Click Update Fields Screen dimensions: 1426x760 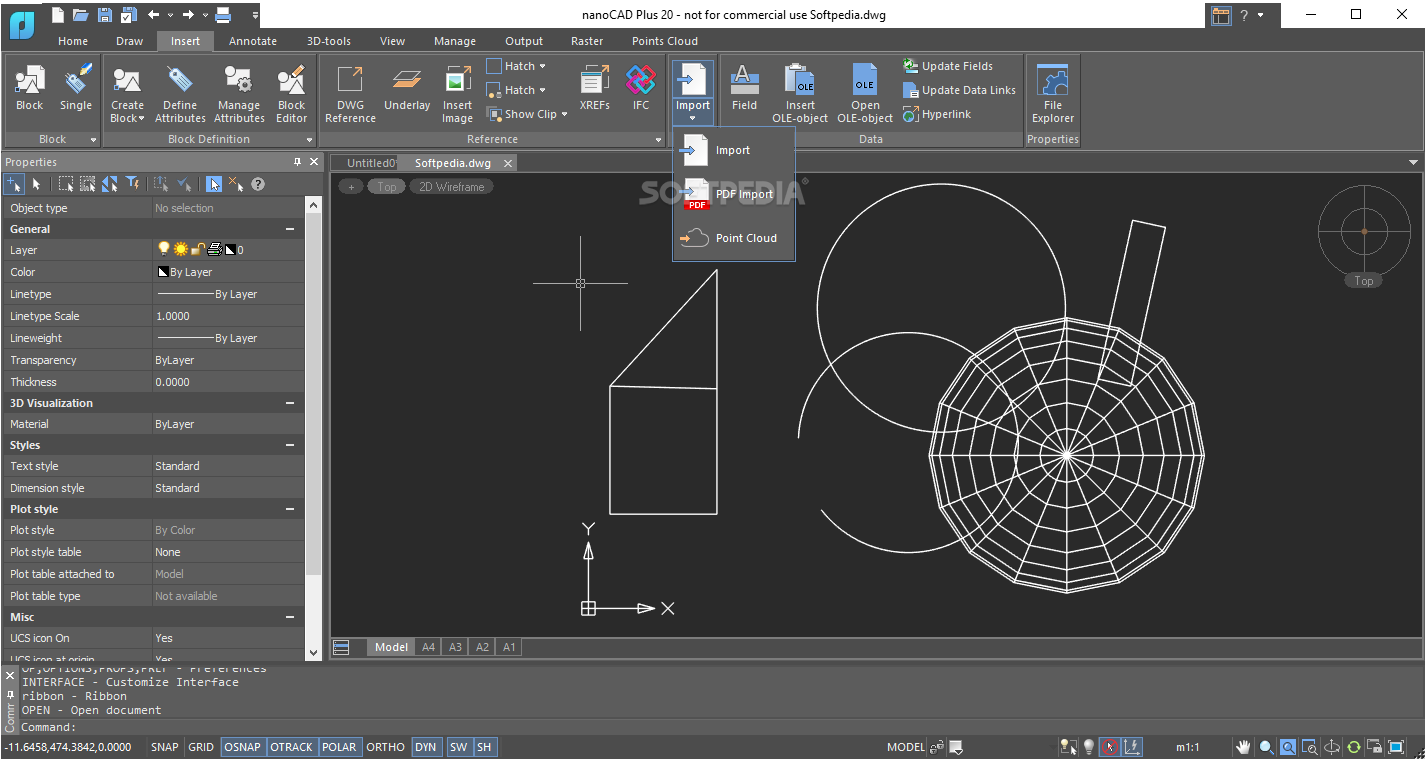[947, 66]
